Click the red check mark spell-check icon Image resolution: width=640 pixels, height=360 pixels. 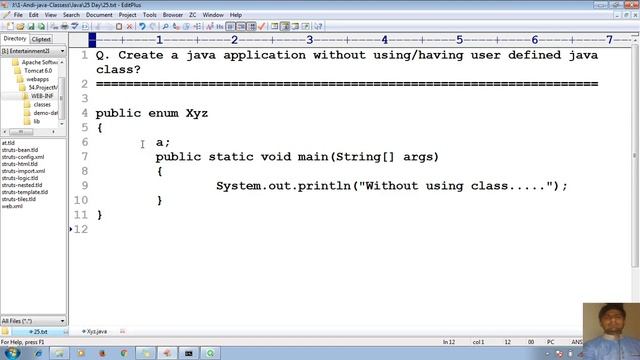tap(262, 27)
